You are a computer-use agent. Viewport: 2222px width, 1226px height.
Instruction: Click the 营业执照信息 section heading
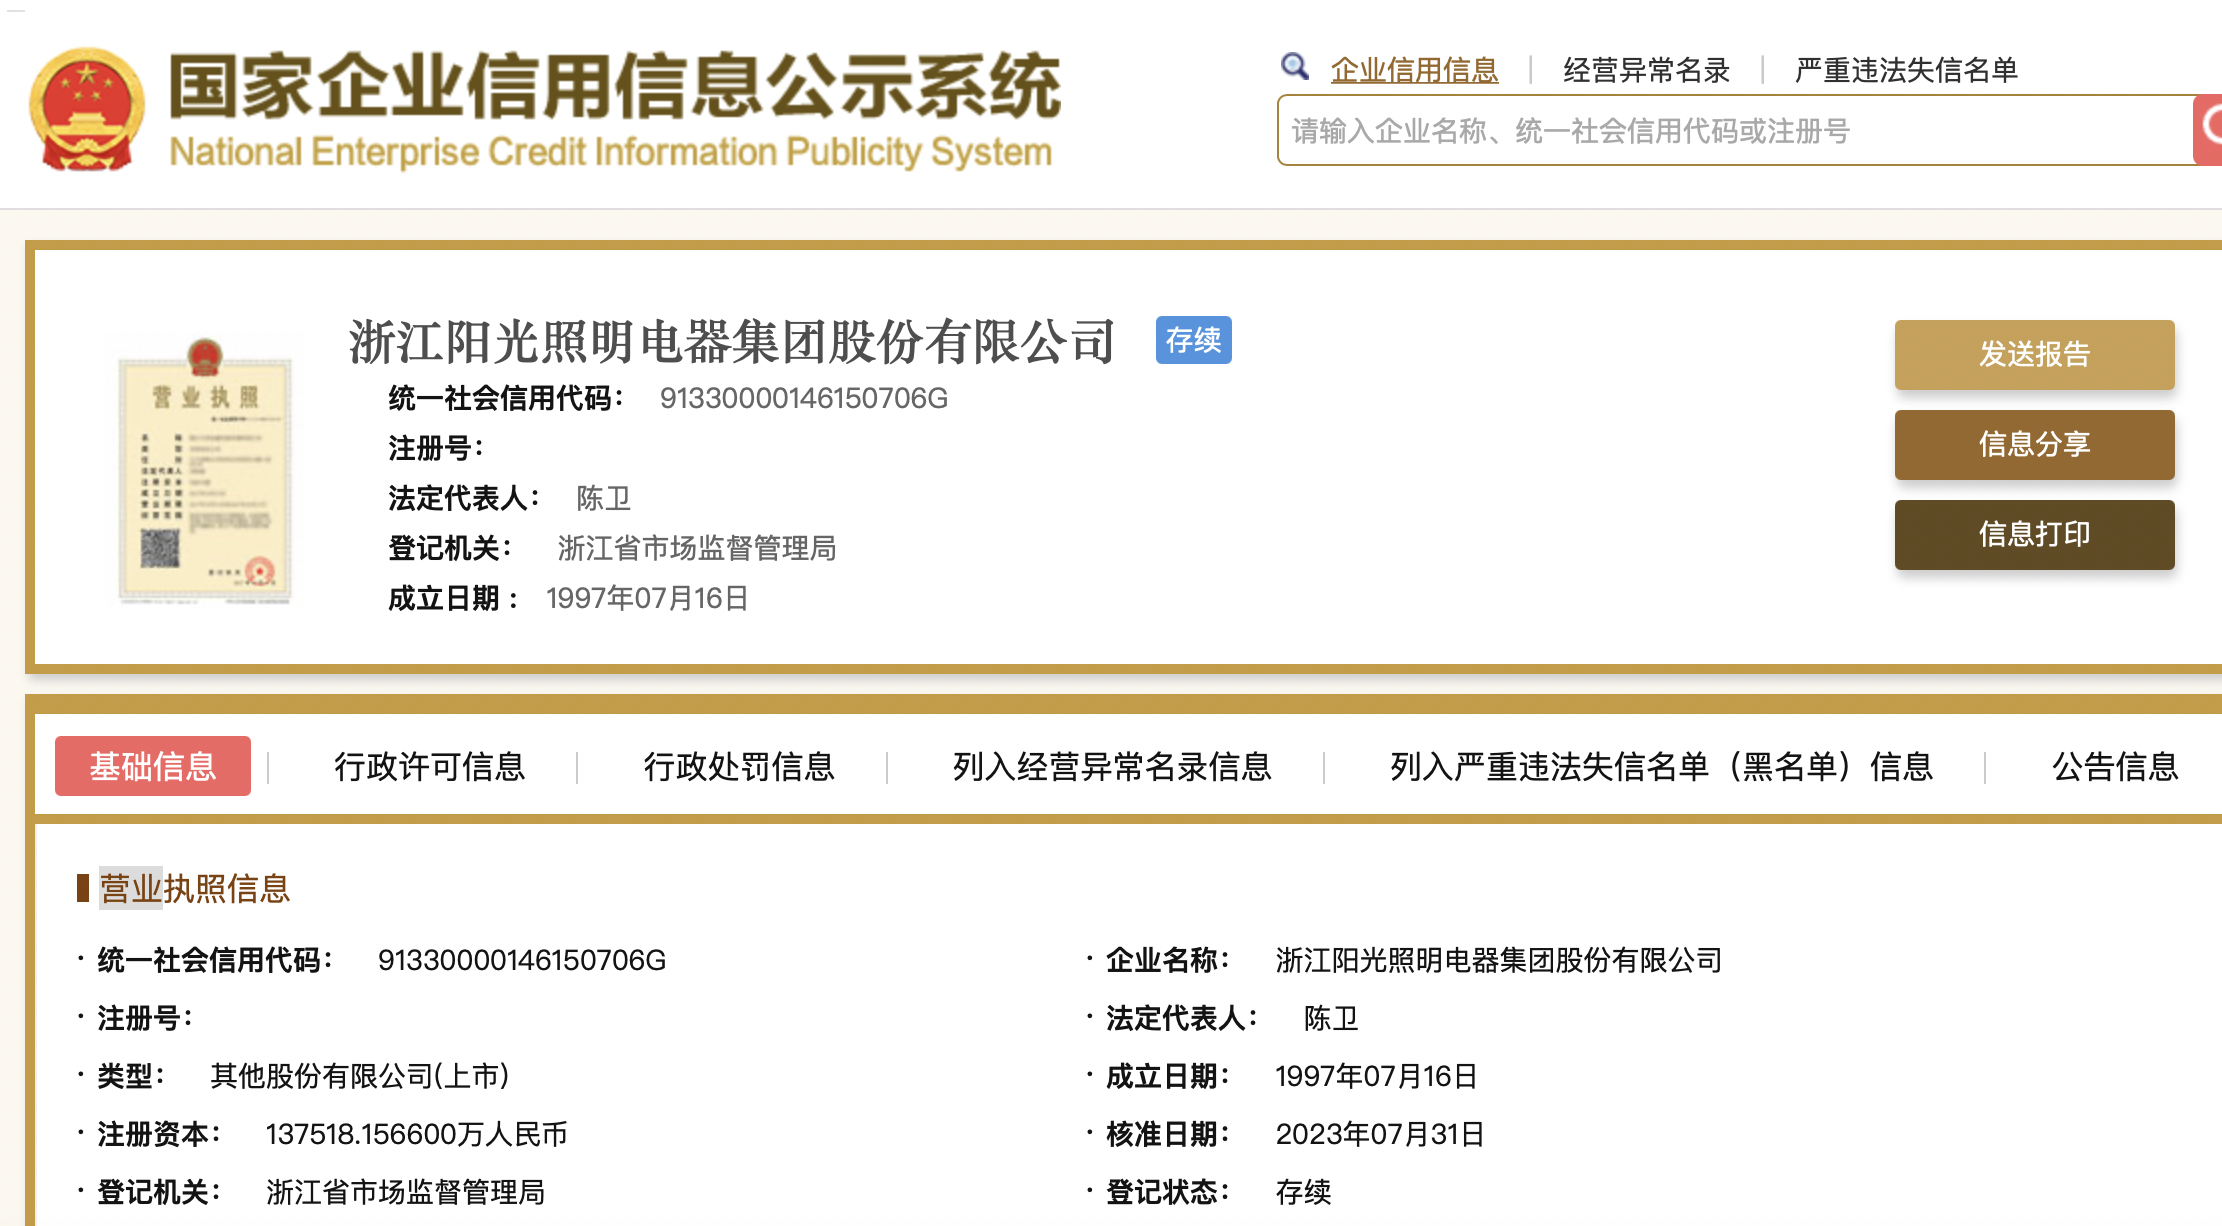194,888
